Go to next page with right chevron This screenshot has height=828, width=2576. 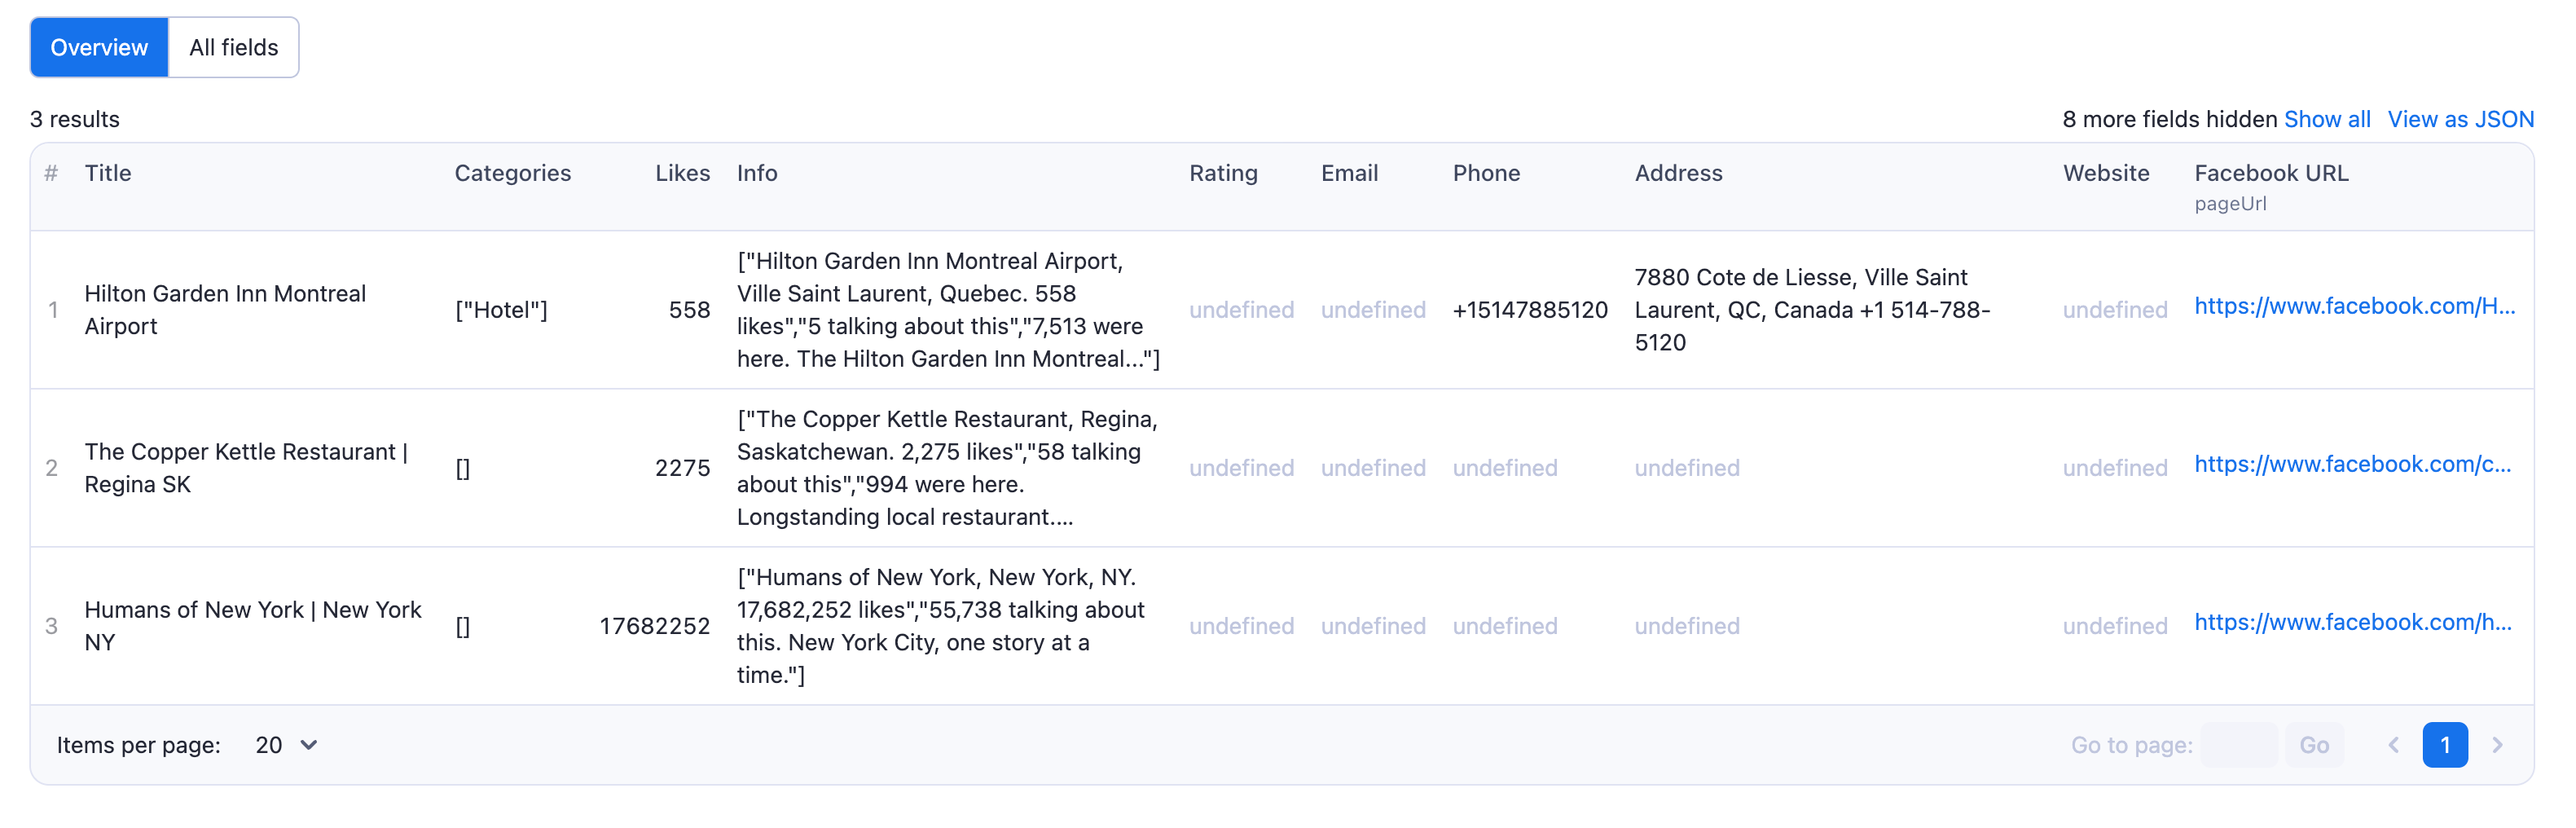(2497, 745)
